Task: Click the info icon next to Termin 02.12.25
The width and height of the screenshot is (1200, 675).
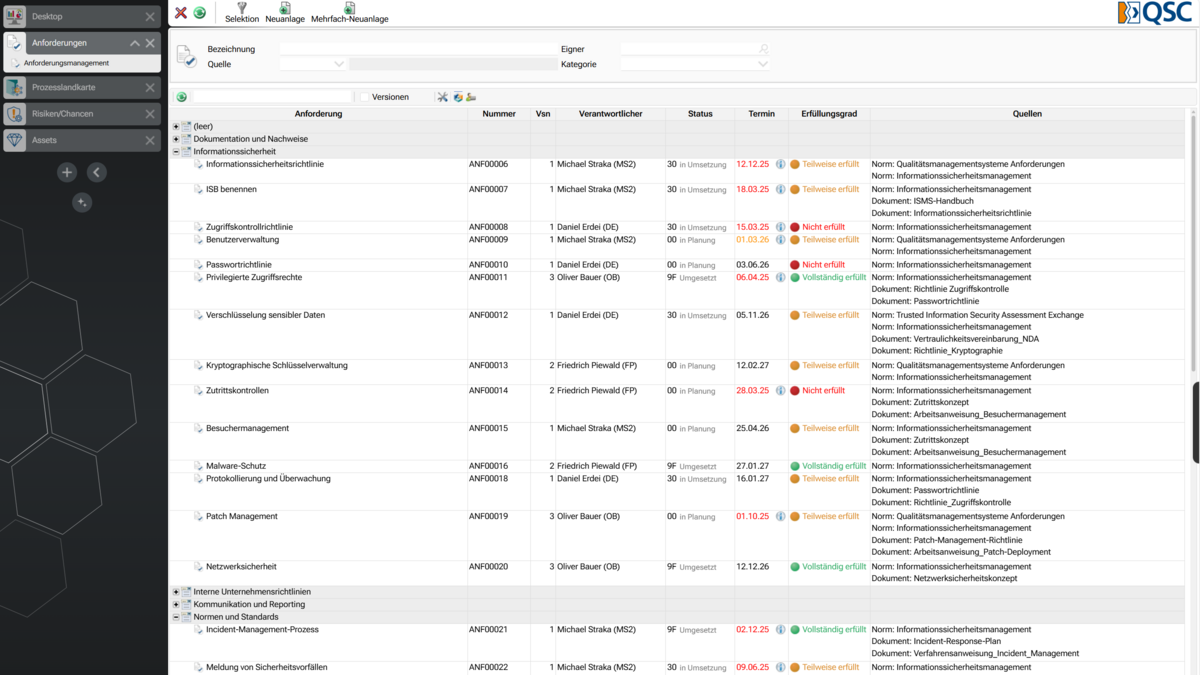Action: [780, 630]
